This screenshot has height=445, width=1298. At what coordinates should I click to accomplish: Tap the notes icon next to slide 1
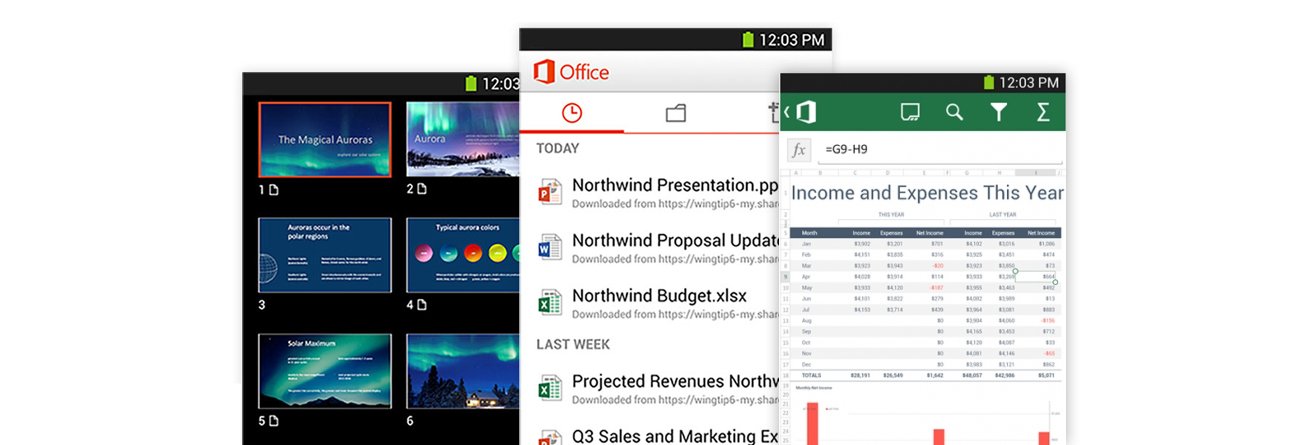point(275,189)
